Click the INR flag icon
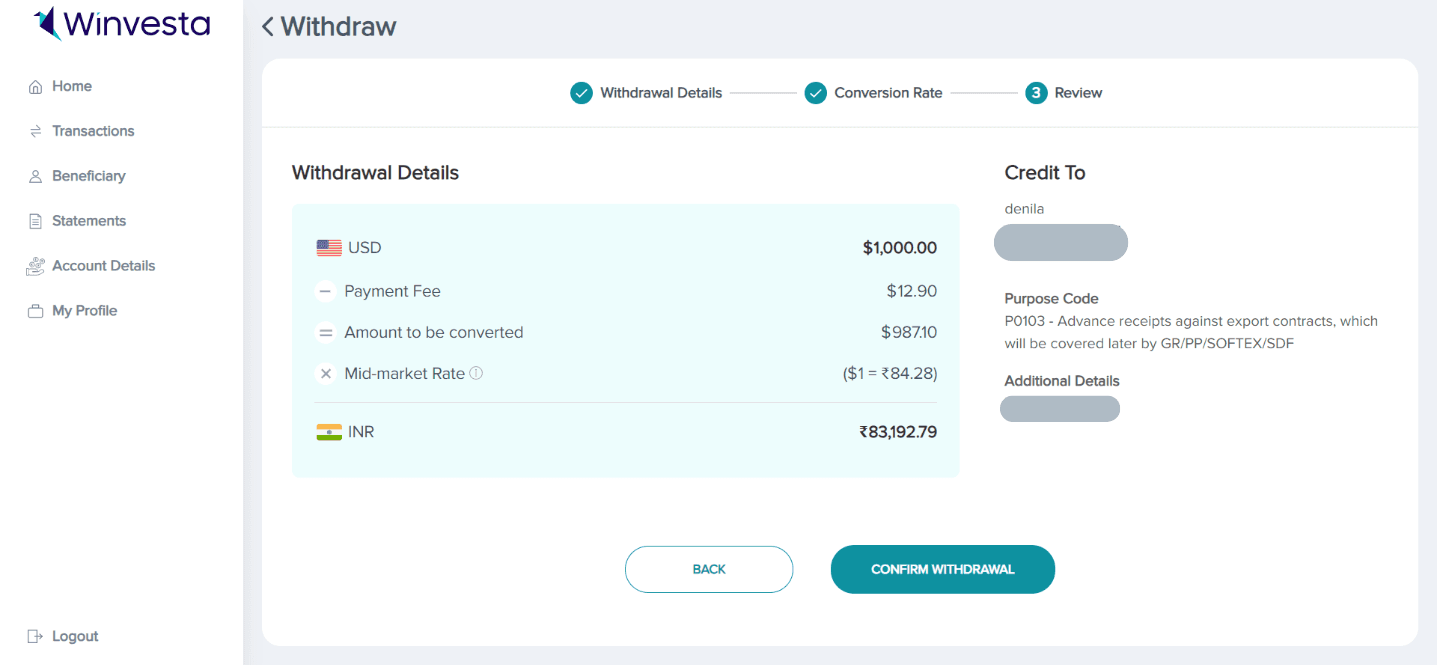The width and height of the screenshot is (1437, 665). point(329,432)
